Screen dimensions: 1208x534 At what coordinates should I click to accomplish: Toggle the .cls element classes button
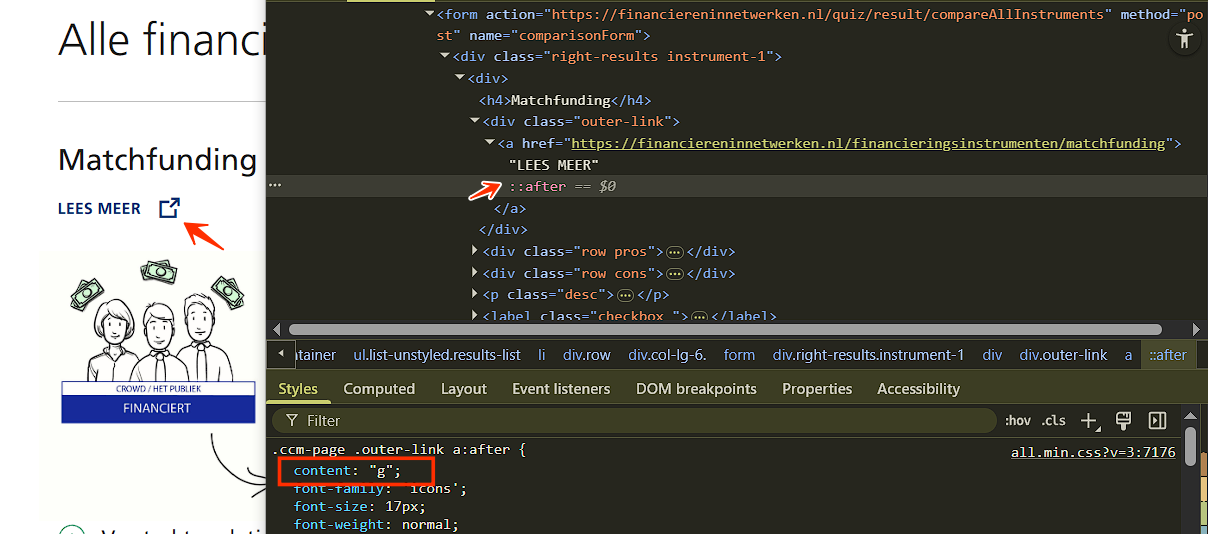click(x=1053, y=421)
